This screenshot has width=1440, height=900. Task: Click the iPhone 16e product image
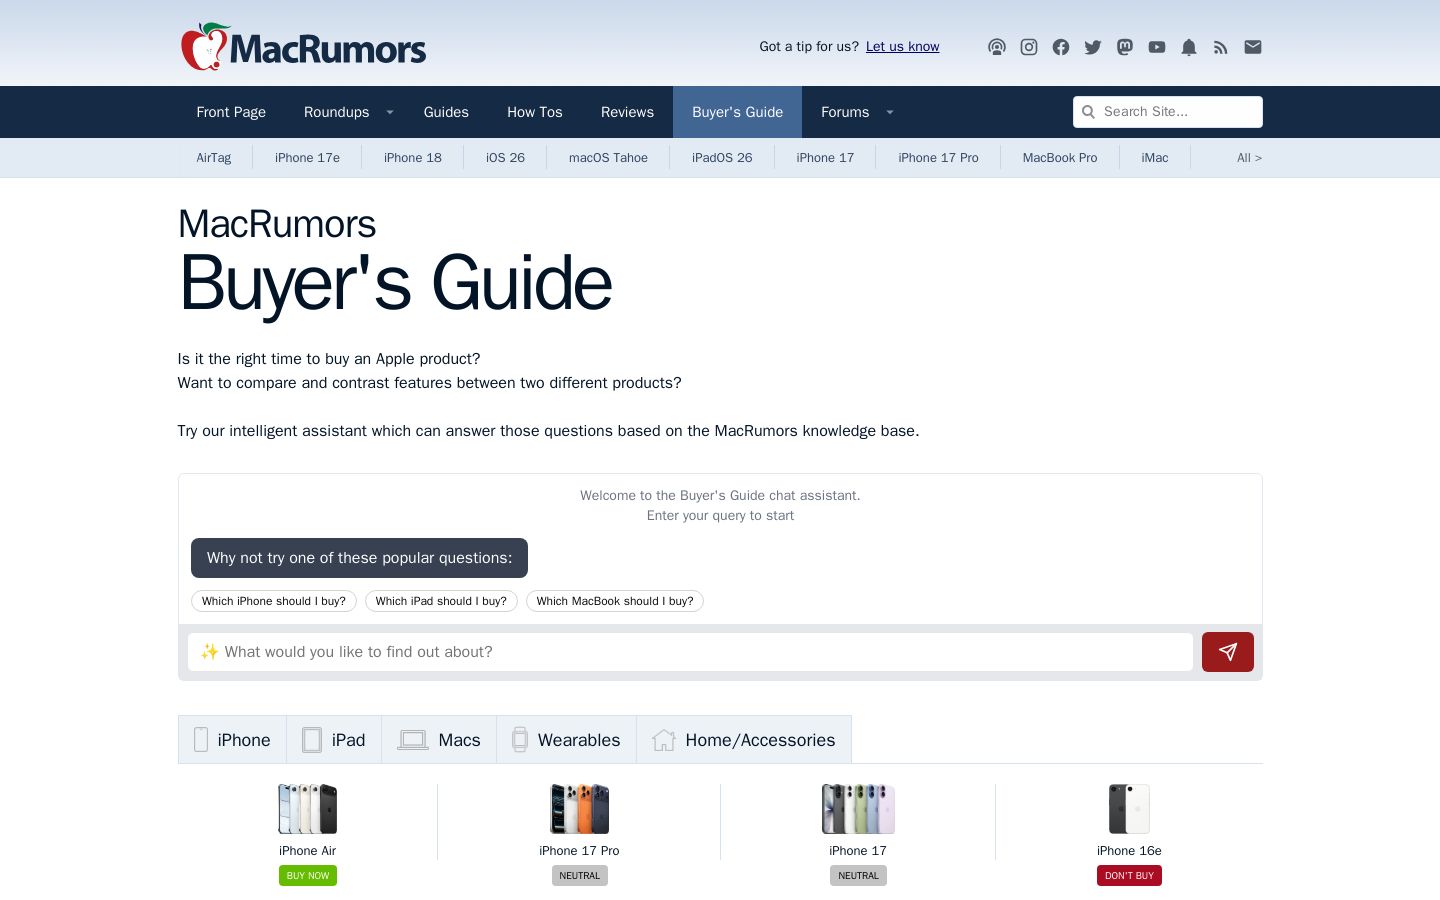1129,809
